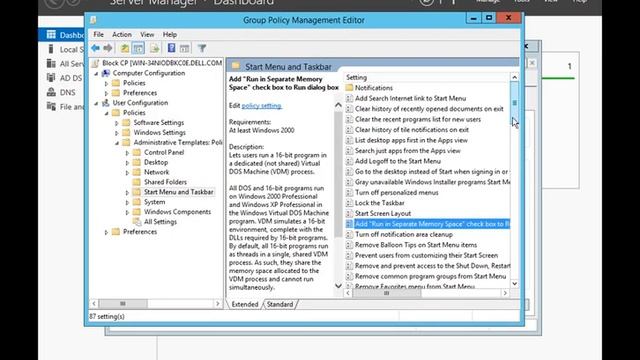640x360 pixels.
Task: Select Turn off notification area cleanup
Action: 404,234
